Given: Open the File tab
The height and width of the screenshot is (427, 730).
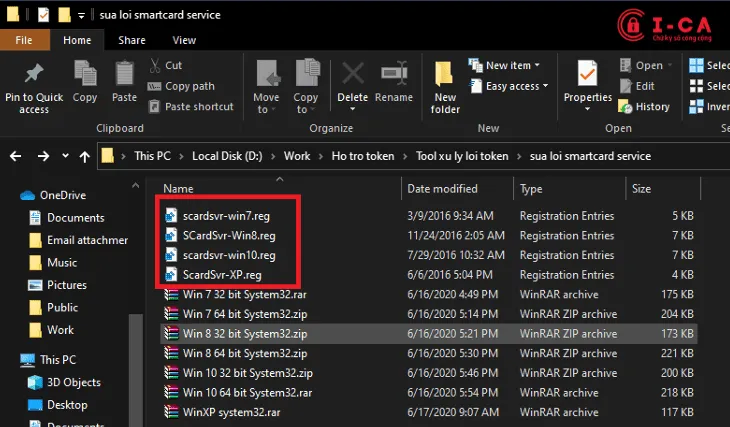Looking at the screenshot, I should tap(24, 41).
